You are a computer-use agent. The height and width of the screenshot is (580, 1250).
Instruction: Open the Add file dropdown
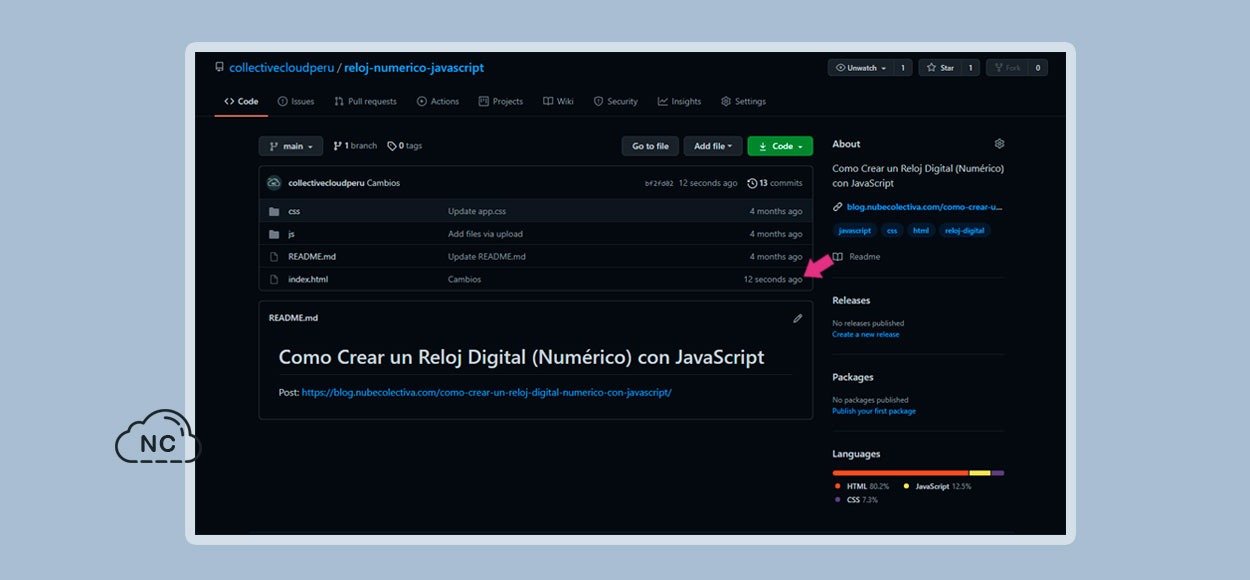point(713,146)
